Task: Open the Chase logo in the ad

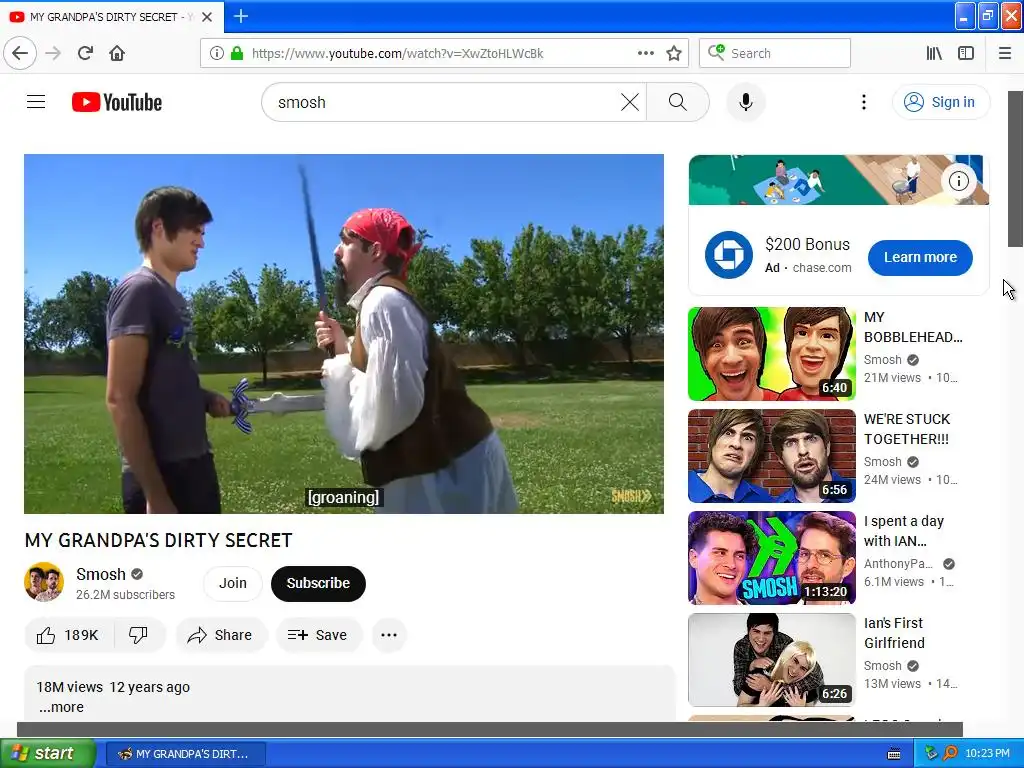Action: click(729, 255)
